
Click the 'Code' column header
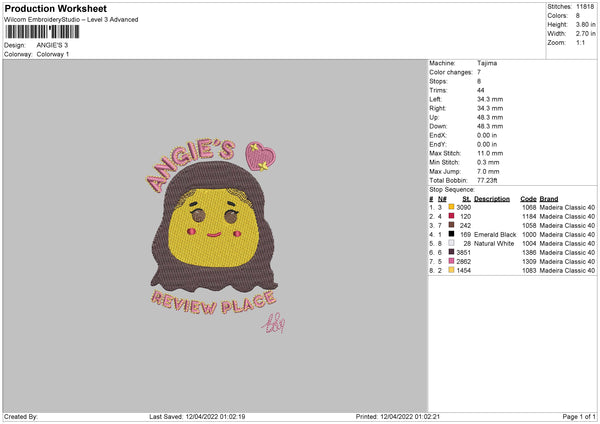pos(528,199)
